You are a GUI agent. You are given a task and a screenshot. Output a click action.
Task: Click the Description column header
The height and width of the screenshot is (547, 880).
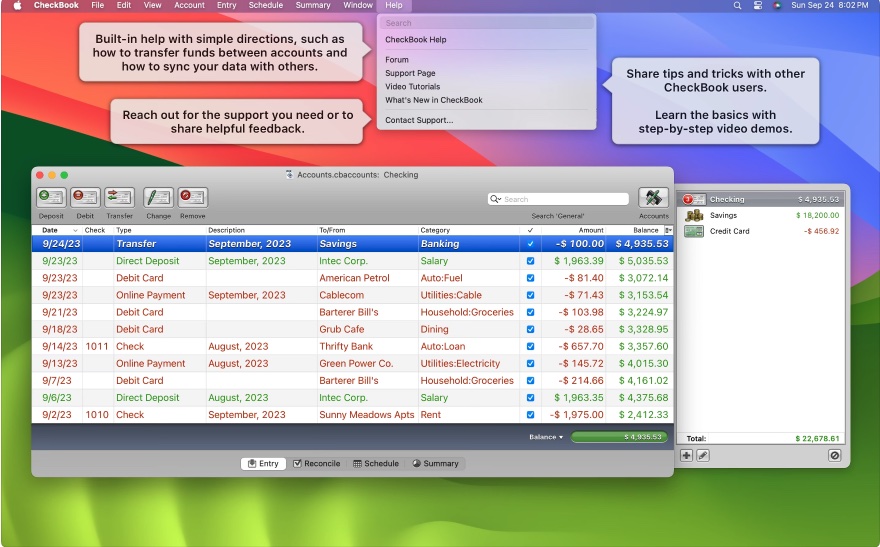pyautogui.click(x=261, y=230)
